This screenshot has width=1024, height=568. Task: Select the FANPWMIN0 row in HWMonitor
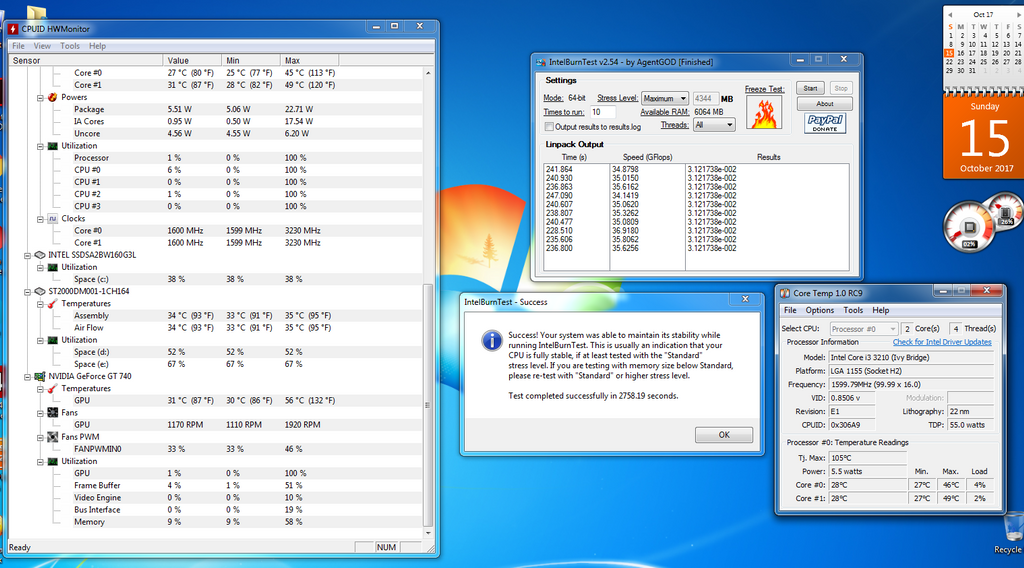point(216,449)
